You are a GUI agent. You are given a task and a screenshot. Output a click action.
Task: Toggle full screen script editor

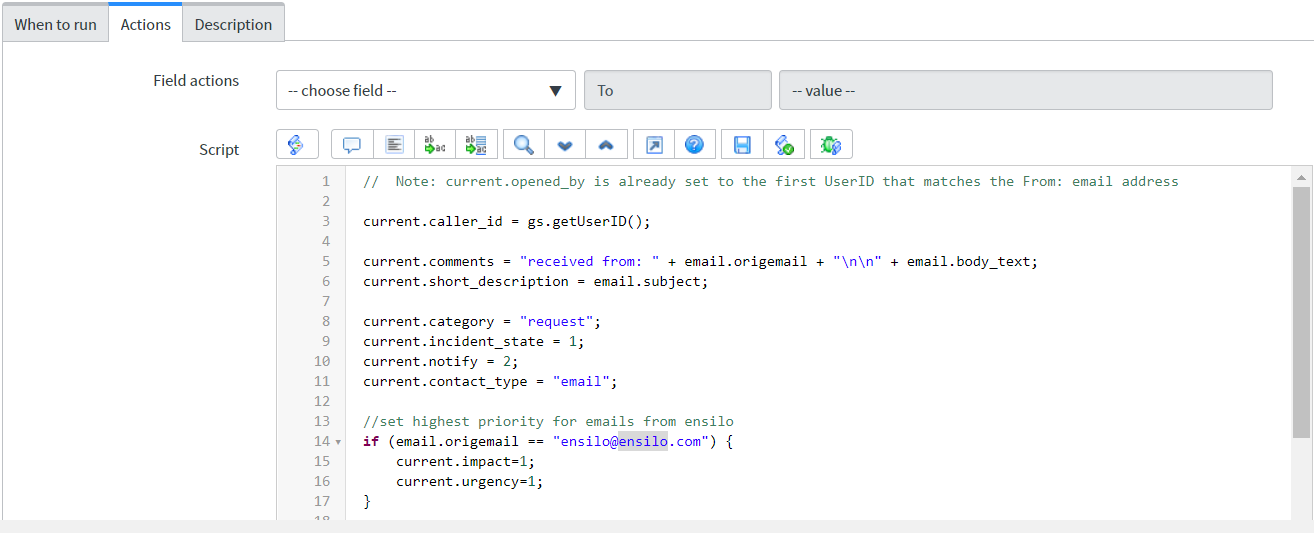[654, 145]
